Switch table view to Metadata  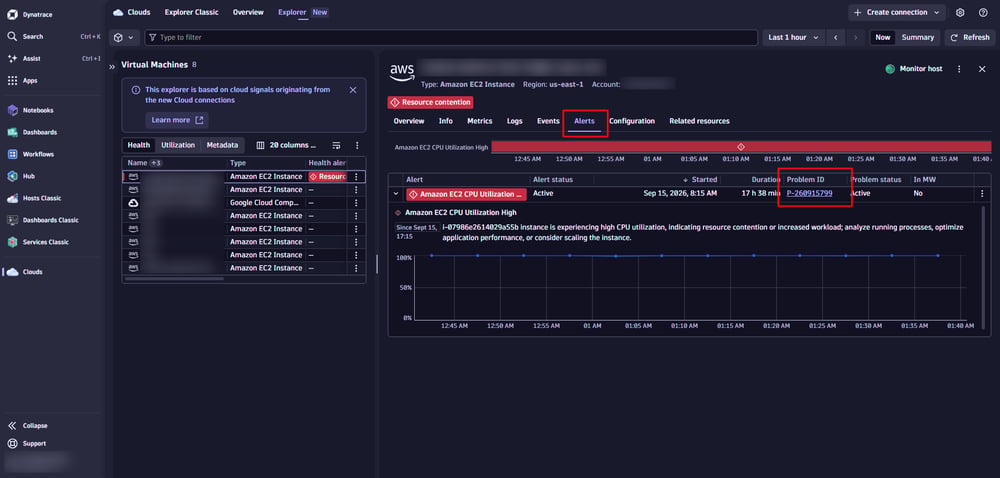(222, 145)
